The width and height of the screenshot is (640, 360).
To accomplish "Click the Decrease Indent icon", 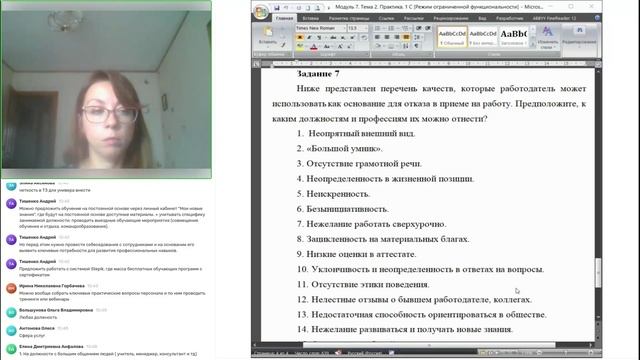I will (x=418, y=28).
